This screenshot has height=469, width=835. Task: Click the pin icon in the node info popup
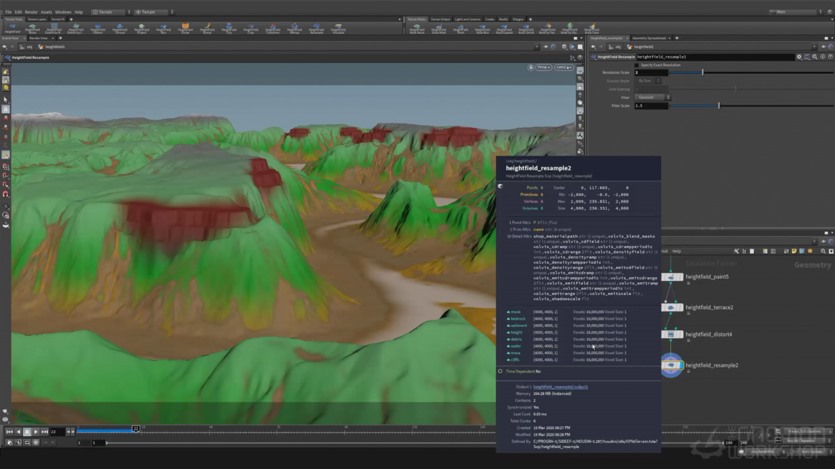[x=500, y=186]
